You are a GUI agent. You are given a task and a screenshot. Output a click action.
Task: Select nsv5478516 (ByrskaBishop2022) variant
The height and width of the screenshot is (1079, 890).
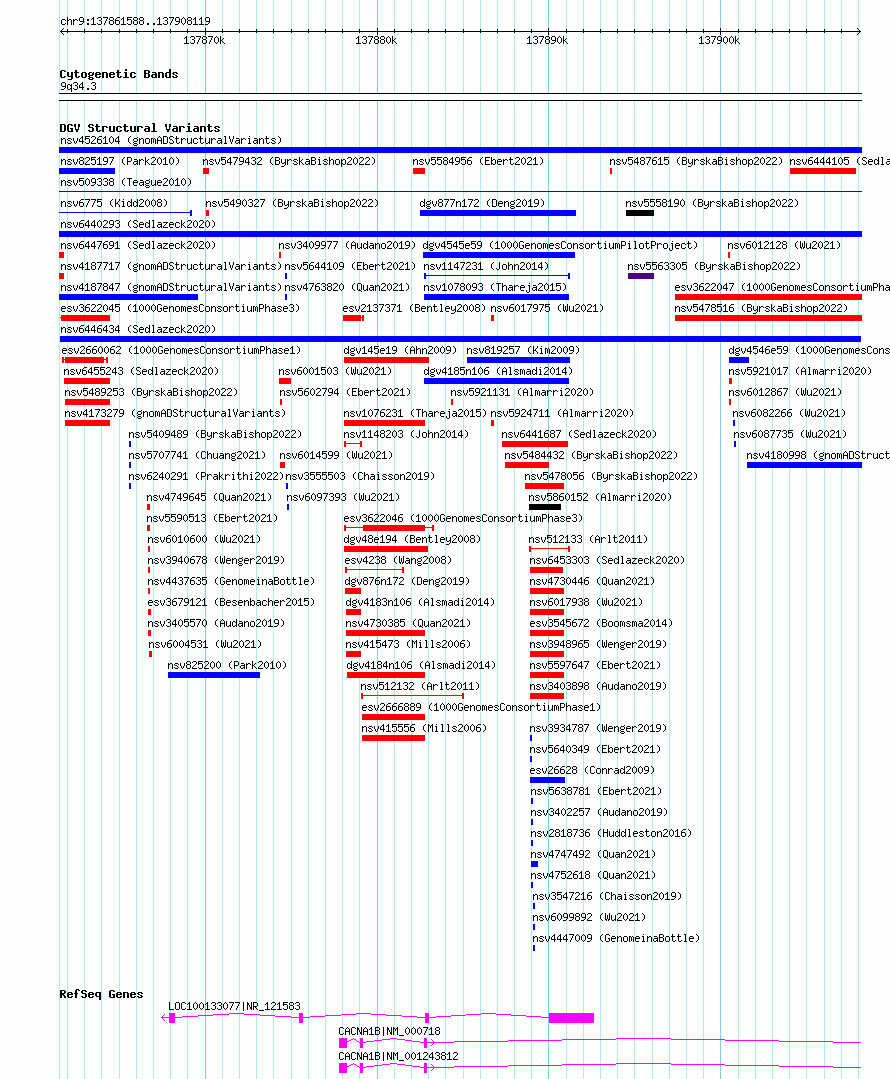click(x=761, y=308)
